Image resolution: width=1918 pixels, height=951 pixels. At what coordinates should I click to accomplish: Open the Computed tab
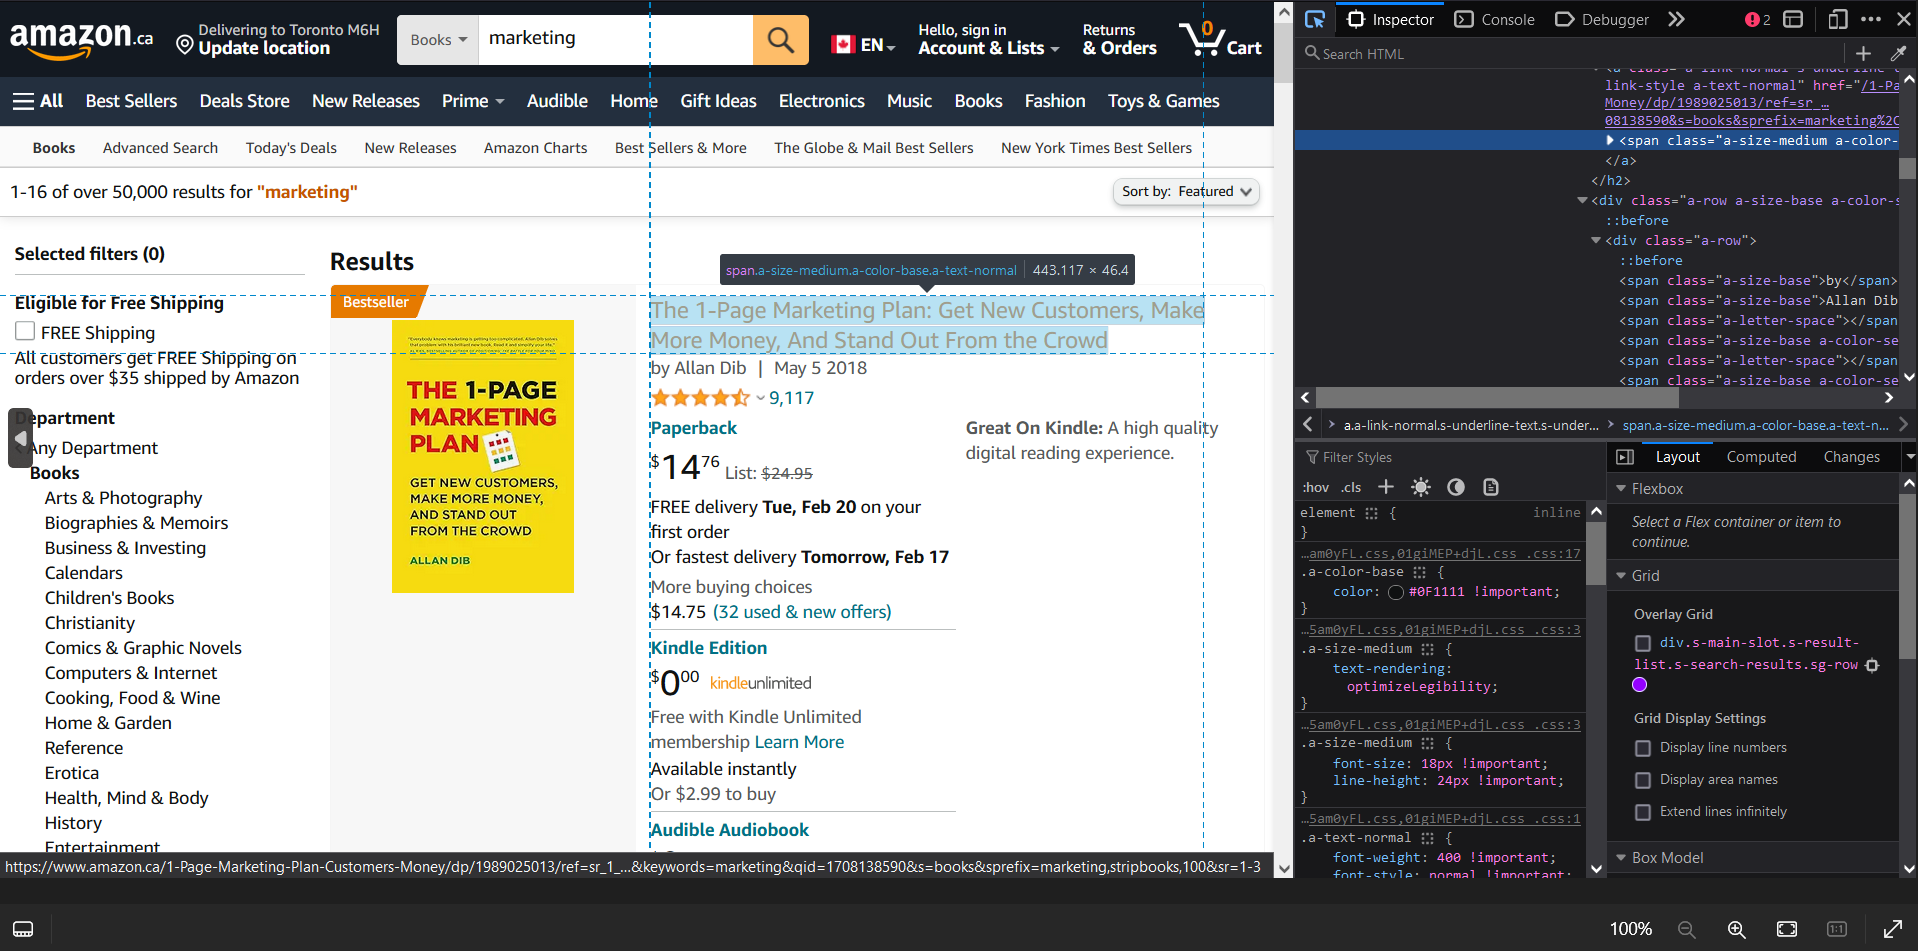pyautogui.click(x=1761, y=457)
